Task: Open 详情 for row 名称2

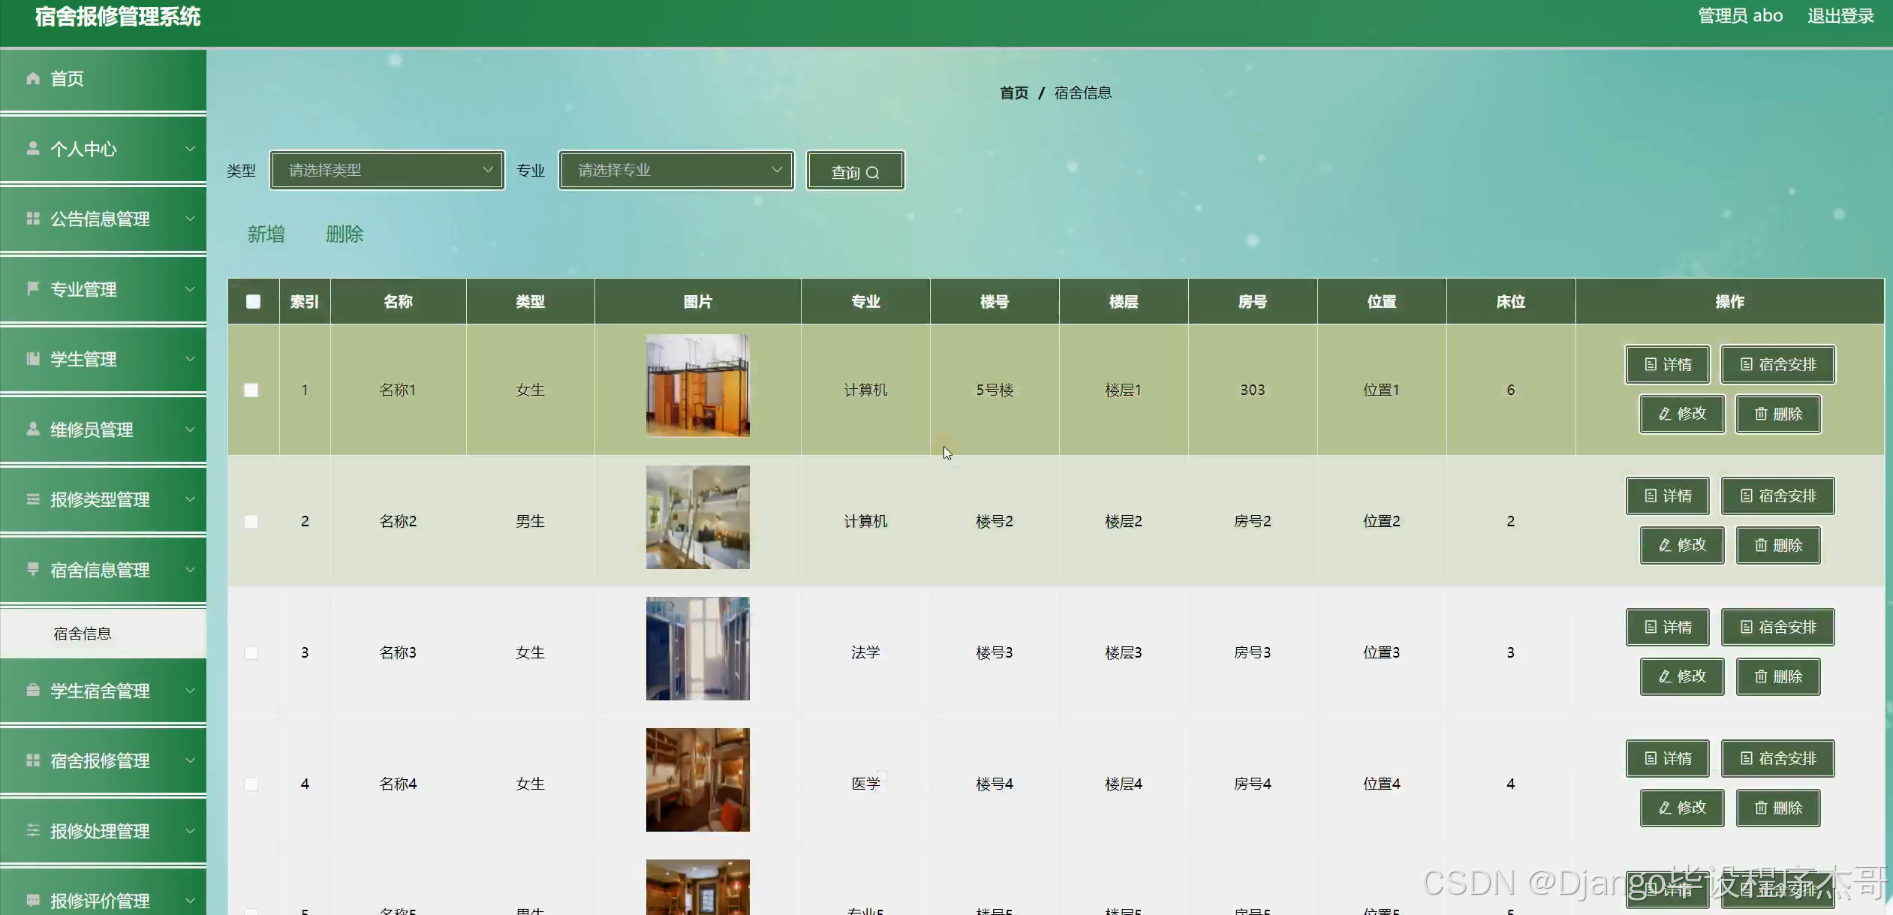Action: point(1668,496)
